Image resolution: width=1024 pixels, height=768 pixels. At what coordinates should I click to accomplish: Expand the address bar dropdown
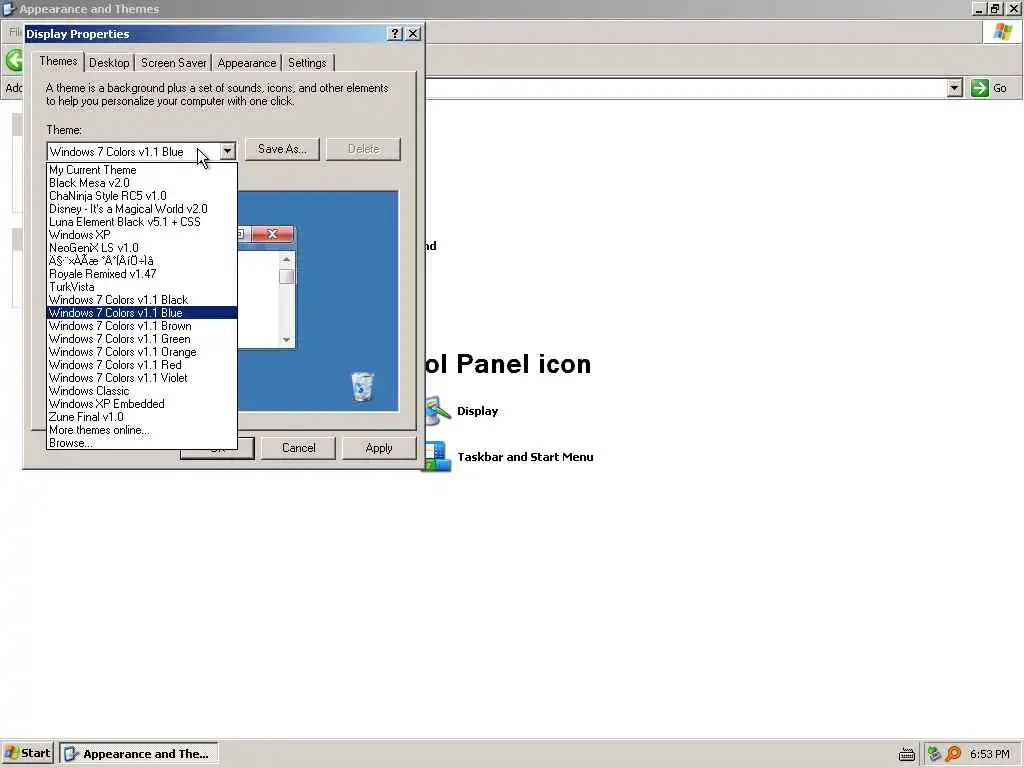coord(954,88)
